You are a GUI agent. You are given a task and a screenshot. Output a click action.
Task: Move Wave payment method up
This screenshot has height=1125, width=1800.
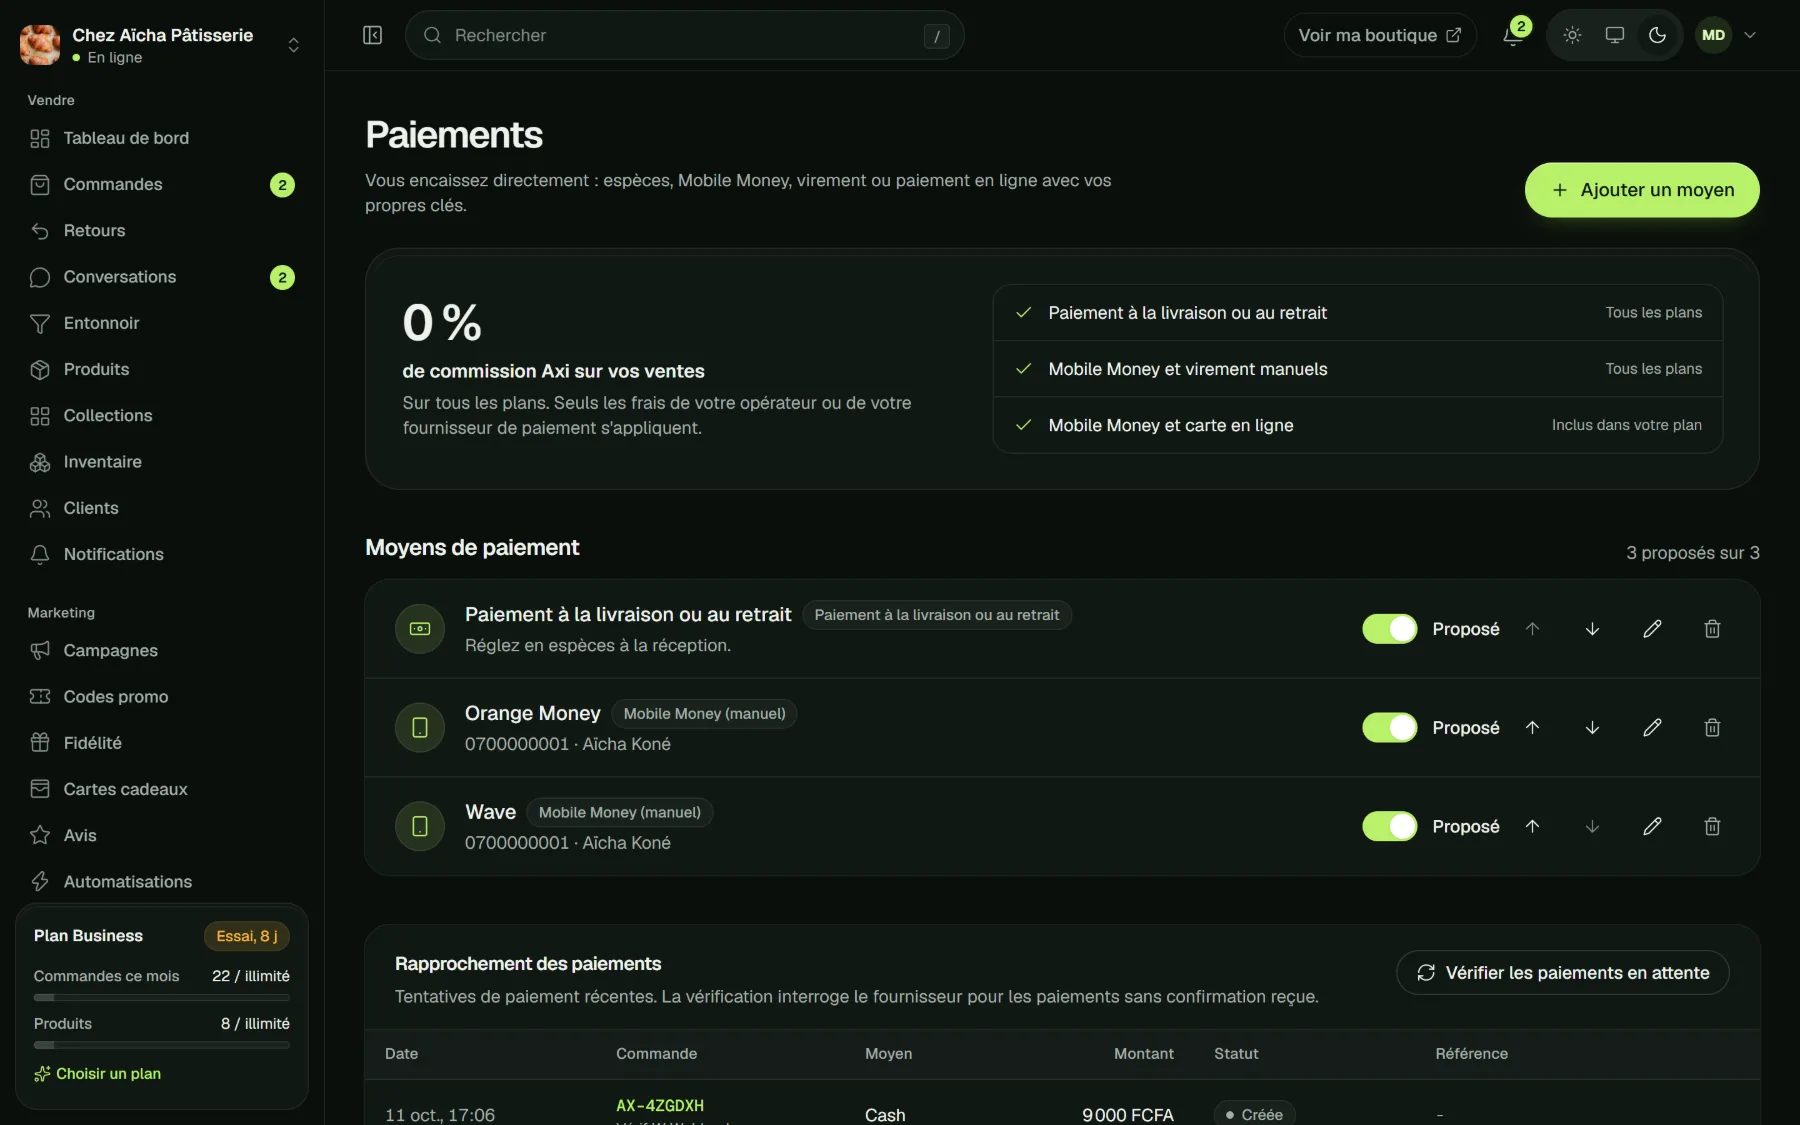coord(1532,826)
